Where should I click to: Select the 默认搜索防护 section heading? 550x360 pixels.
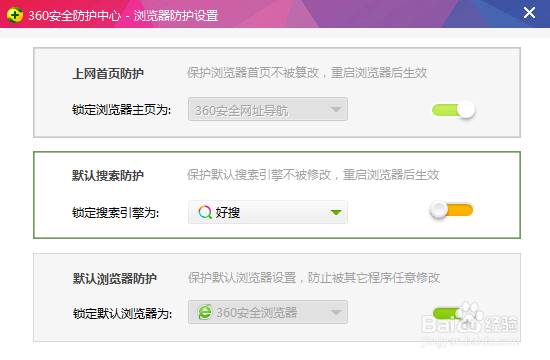click(x=108, y=175)
